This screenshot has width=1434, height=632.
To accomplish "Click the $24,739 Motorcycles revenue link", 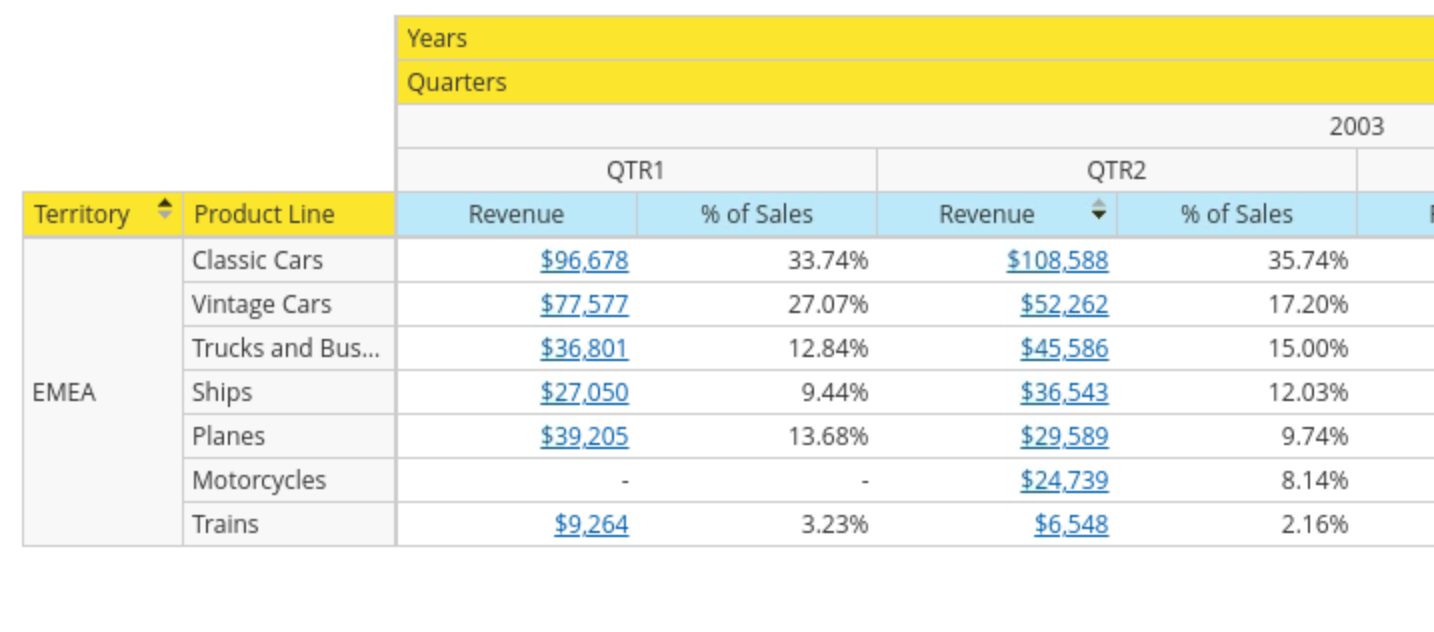I will [x=1064, y=481].
